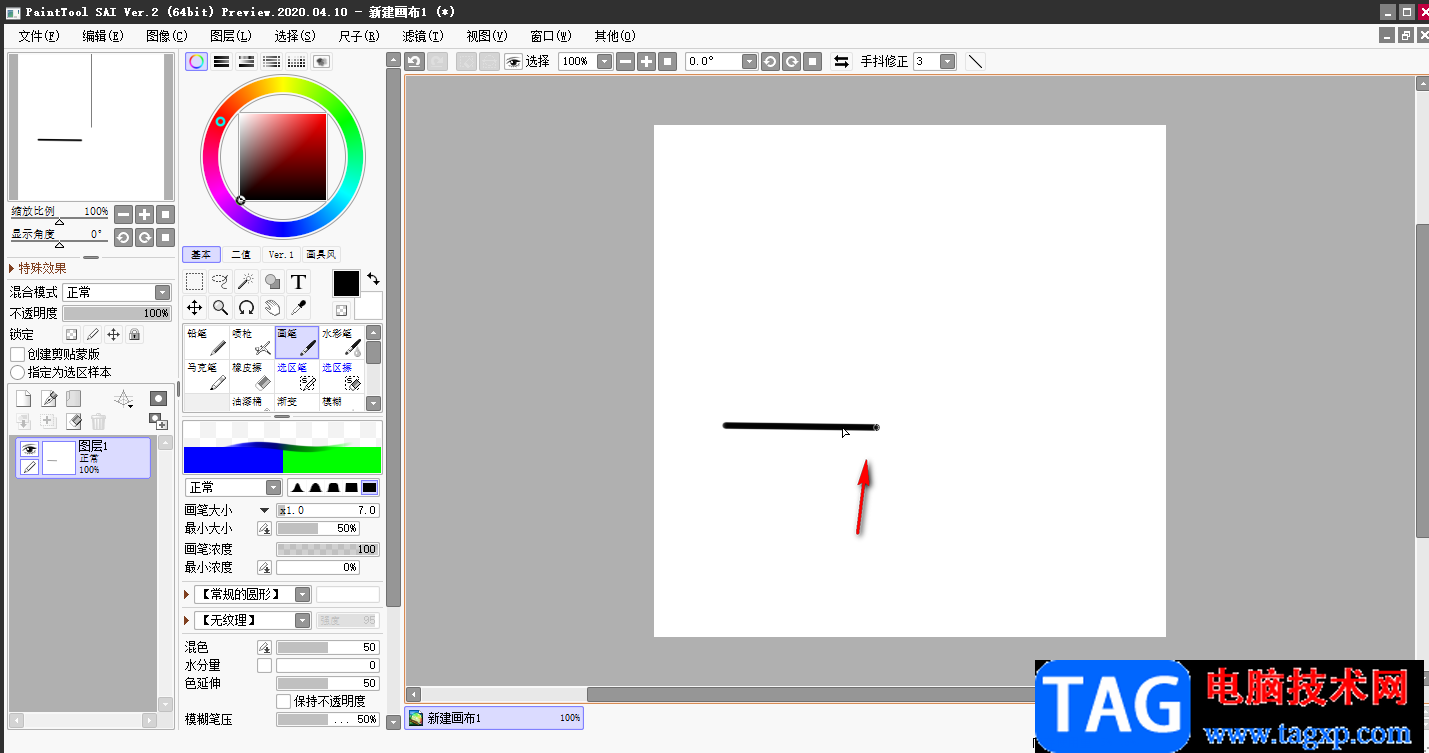Open the 文件(F) menu
This screenshot has width=1429, height=753.
[39, 35]
